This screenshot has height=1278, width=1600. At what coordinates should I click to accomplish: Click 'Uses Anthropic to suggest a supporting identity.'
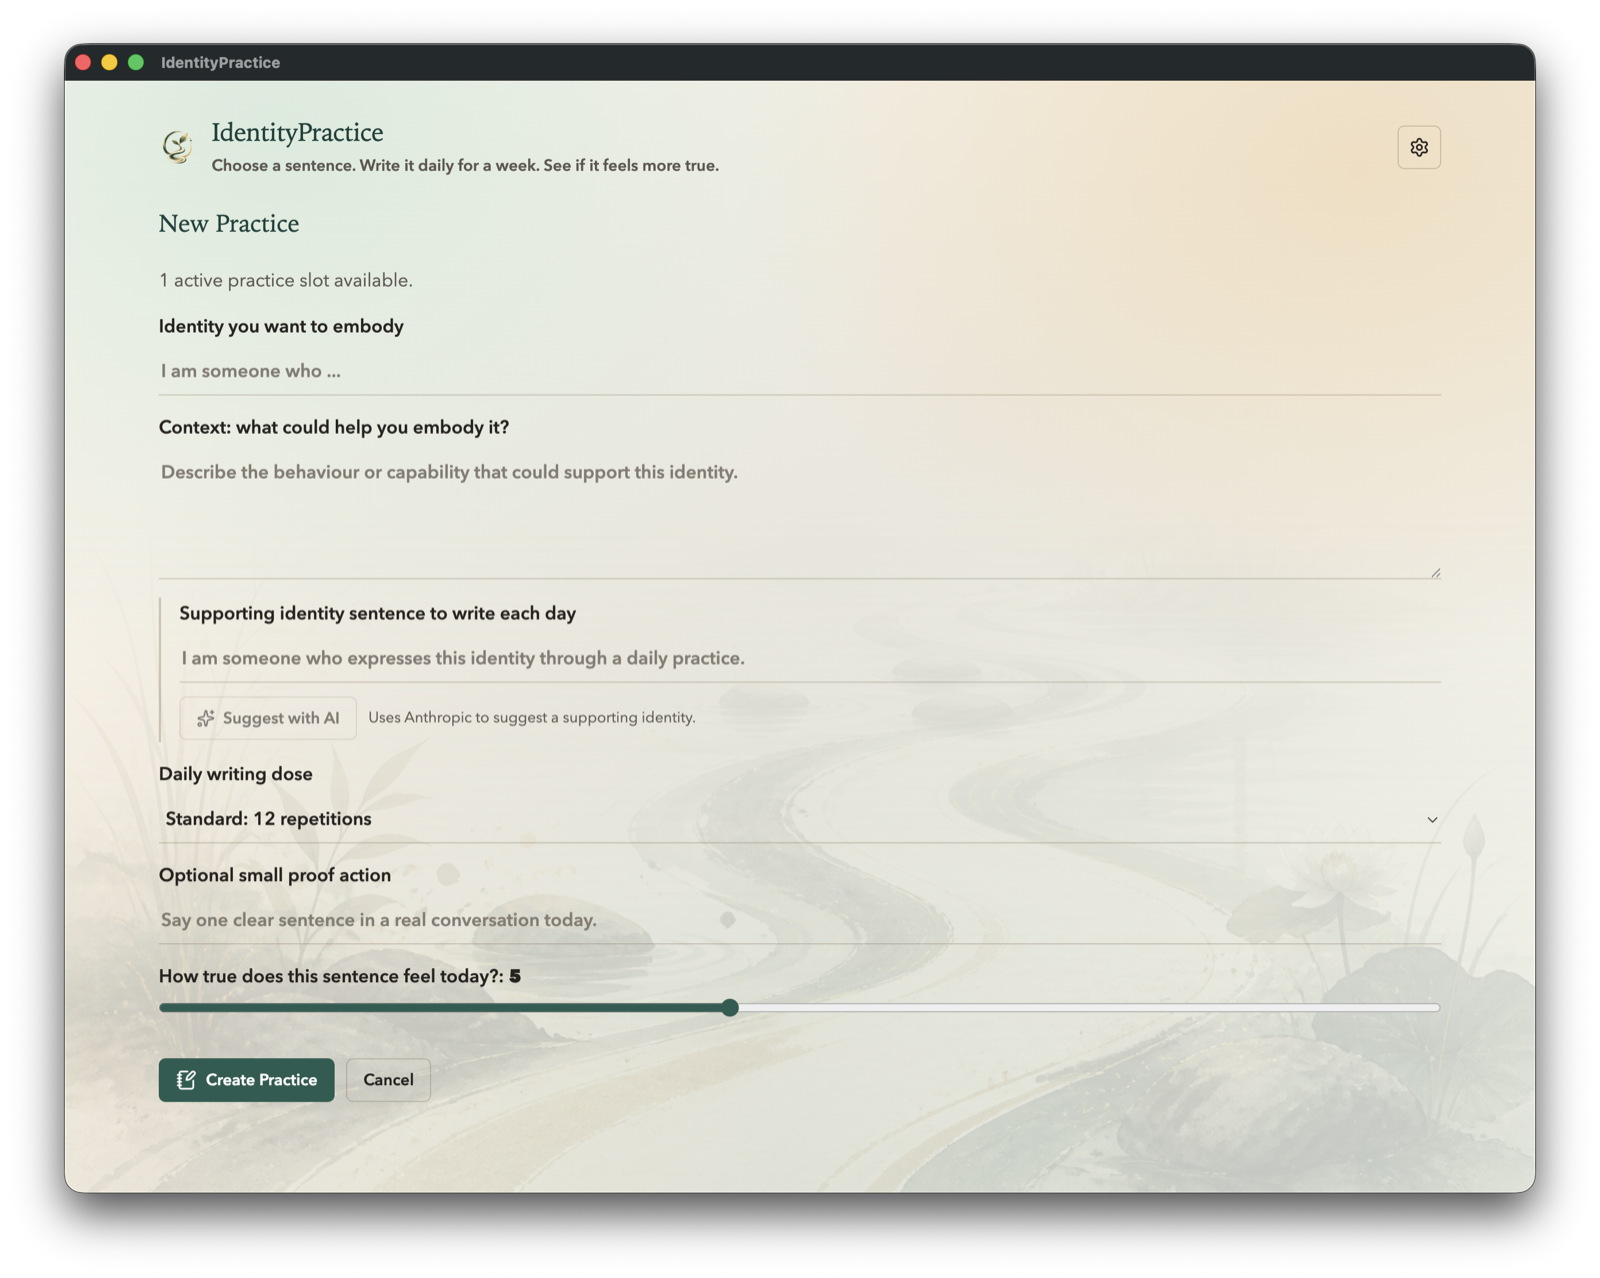coord(532,718)
